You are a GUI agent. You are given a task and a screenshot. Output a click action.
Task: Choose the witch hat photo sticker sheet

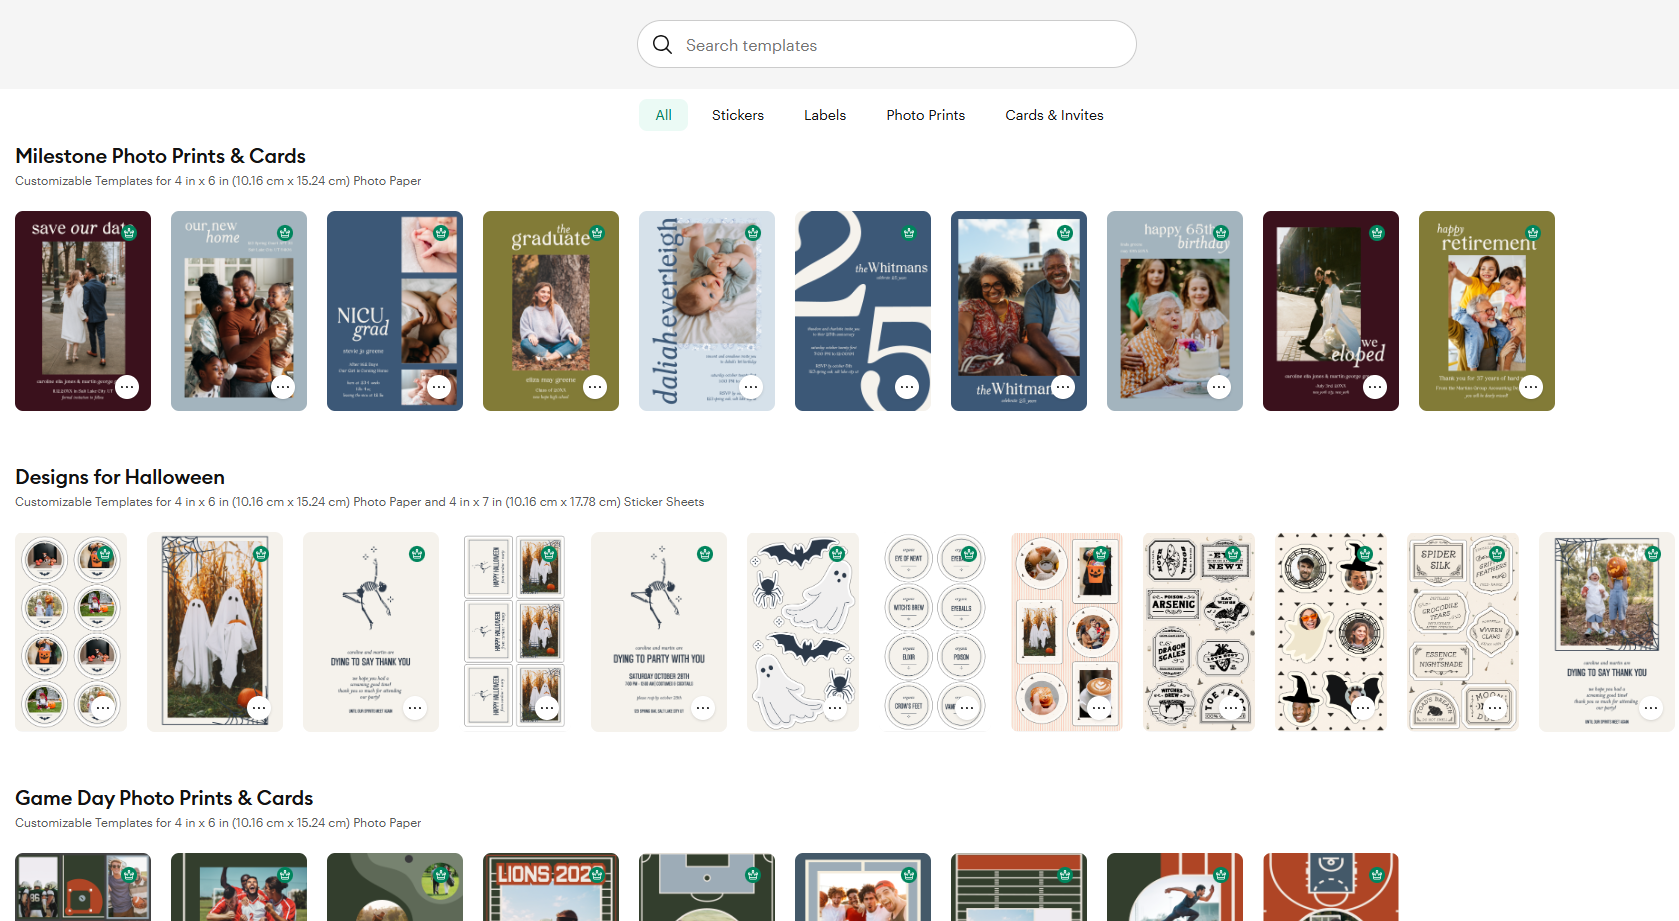tap(1331, 632)
